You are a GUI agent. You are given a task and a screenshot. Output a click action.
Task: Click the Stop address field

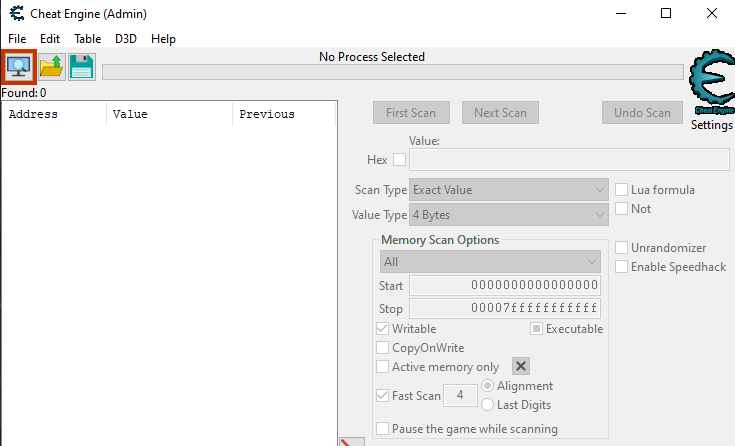pyautogui.click(x=505, y=308)
